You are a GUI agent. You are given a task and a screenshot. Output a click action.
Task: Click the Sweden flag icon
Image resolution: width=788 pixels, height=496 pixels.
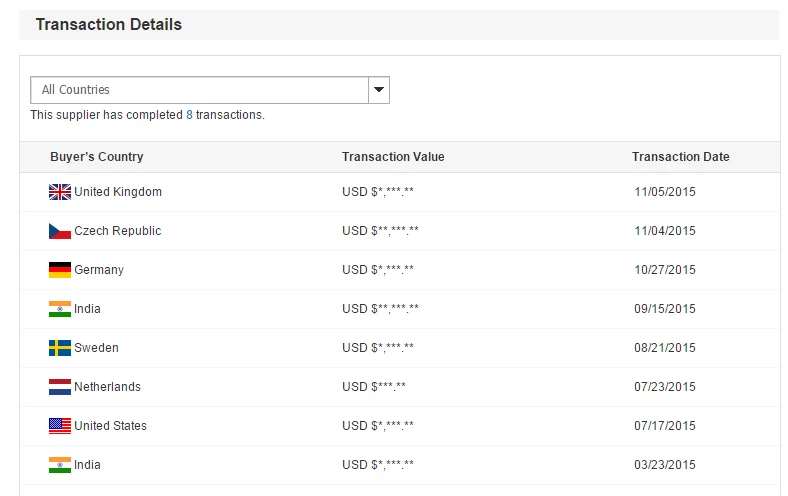tap(60, 348)
